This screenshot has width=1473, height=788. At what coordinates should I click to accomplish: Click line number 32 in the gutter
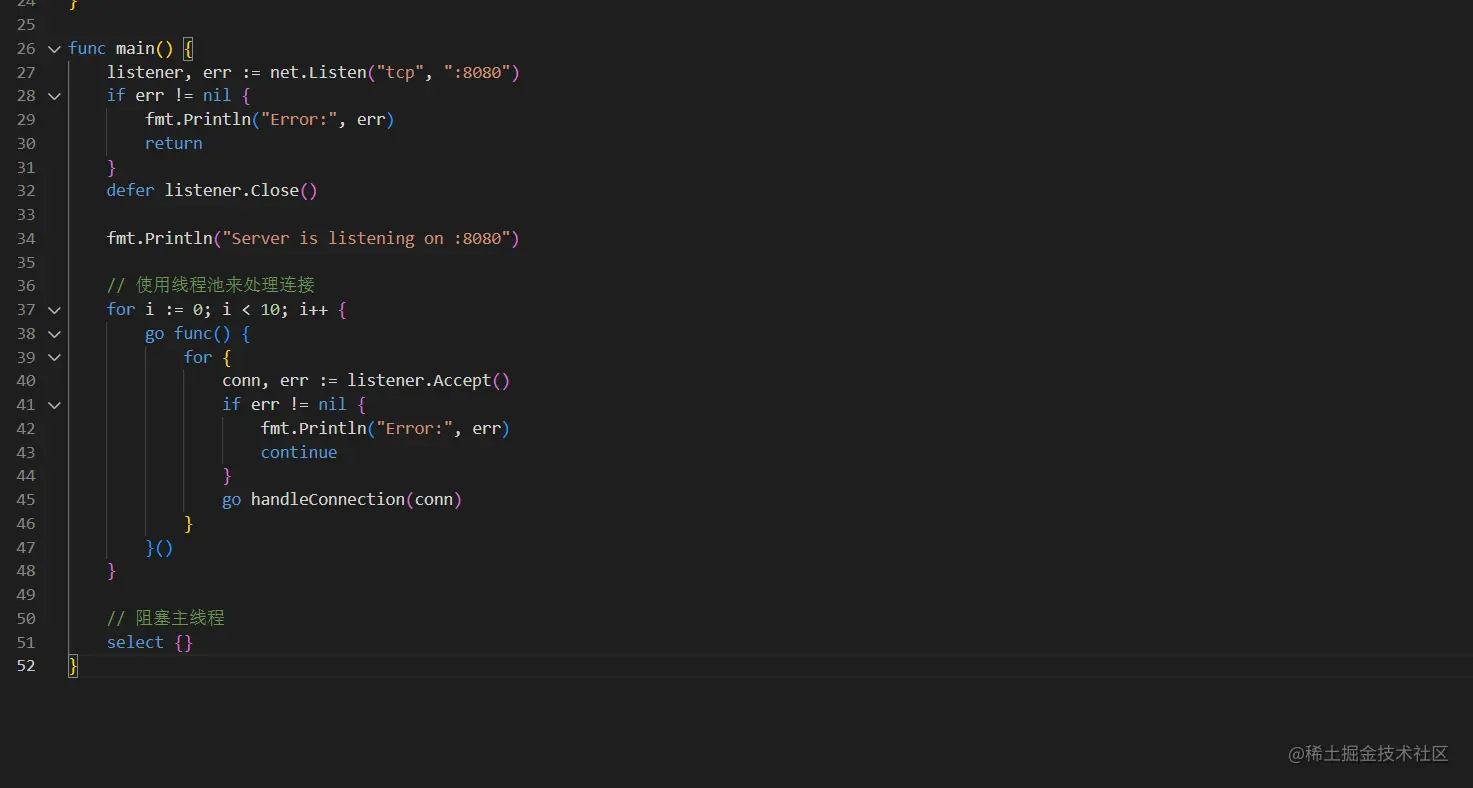pyautogui.click(x=26, y=191)
